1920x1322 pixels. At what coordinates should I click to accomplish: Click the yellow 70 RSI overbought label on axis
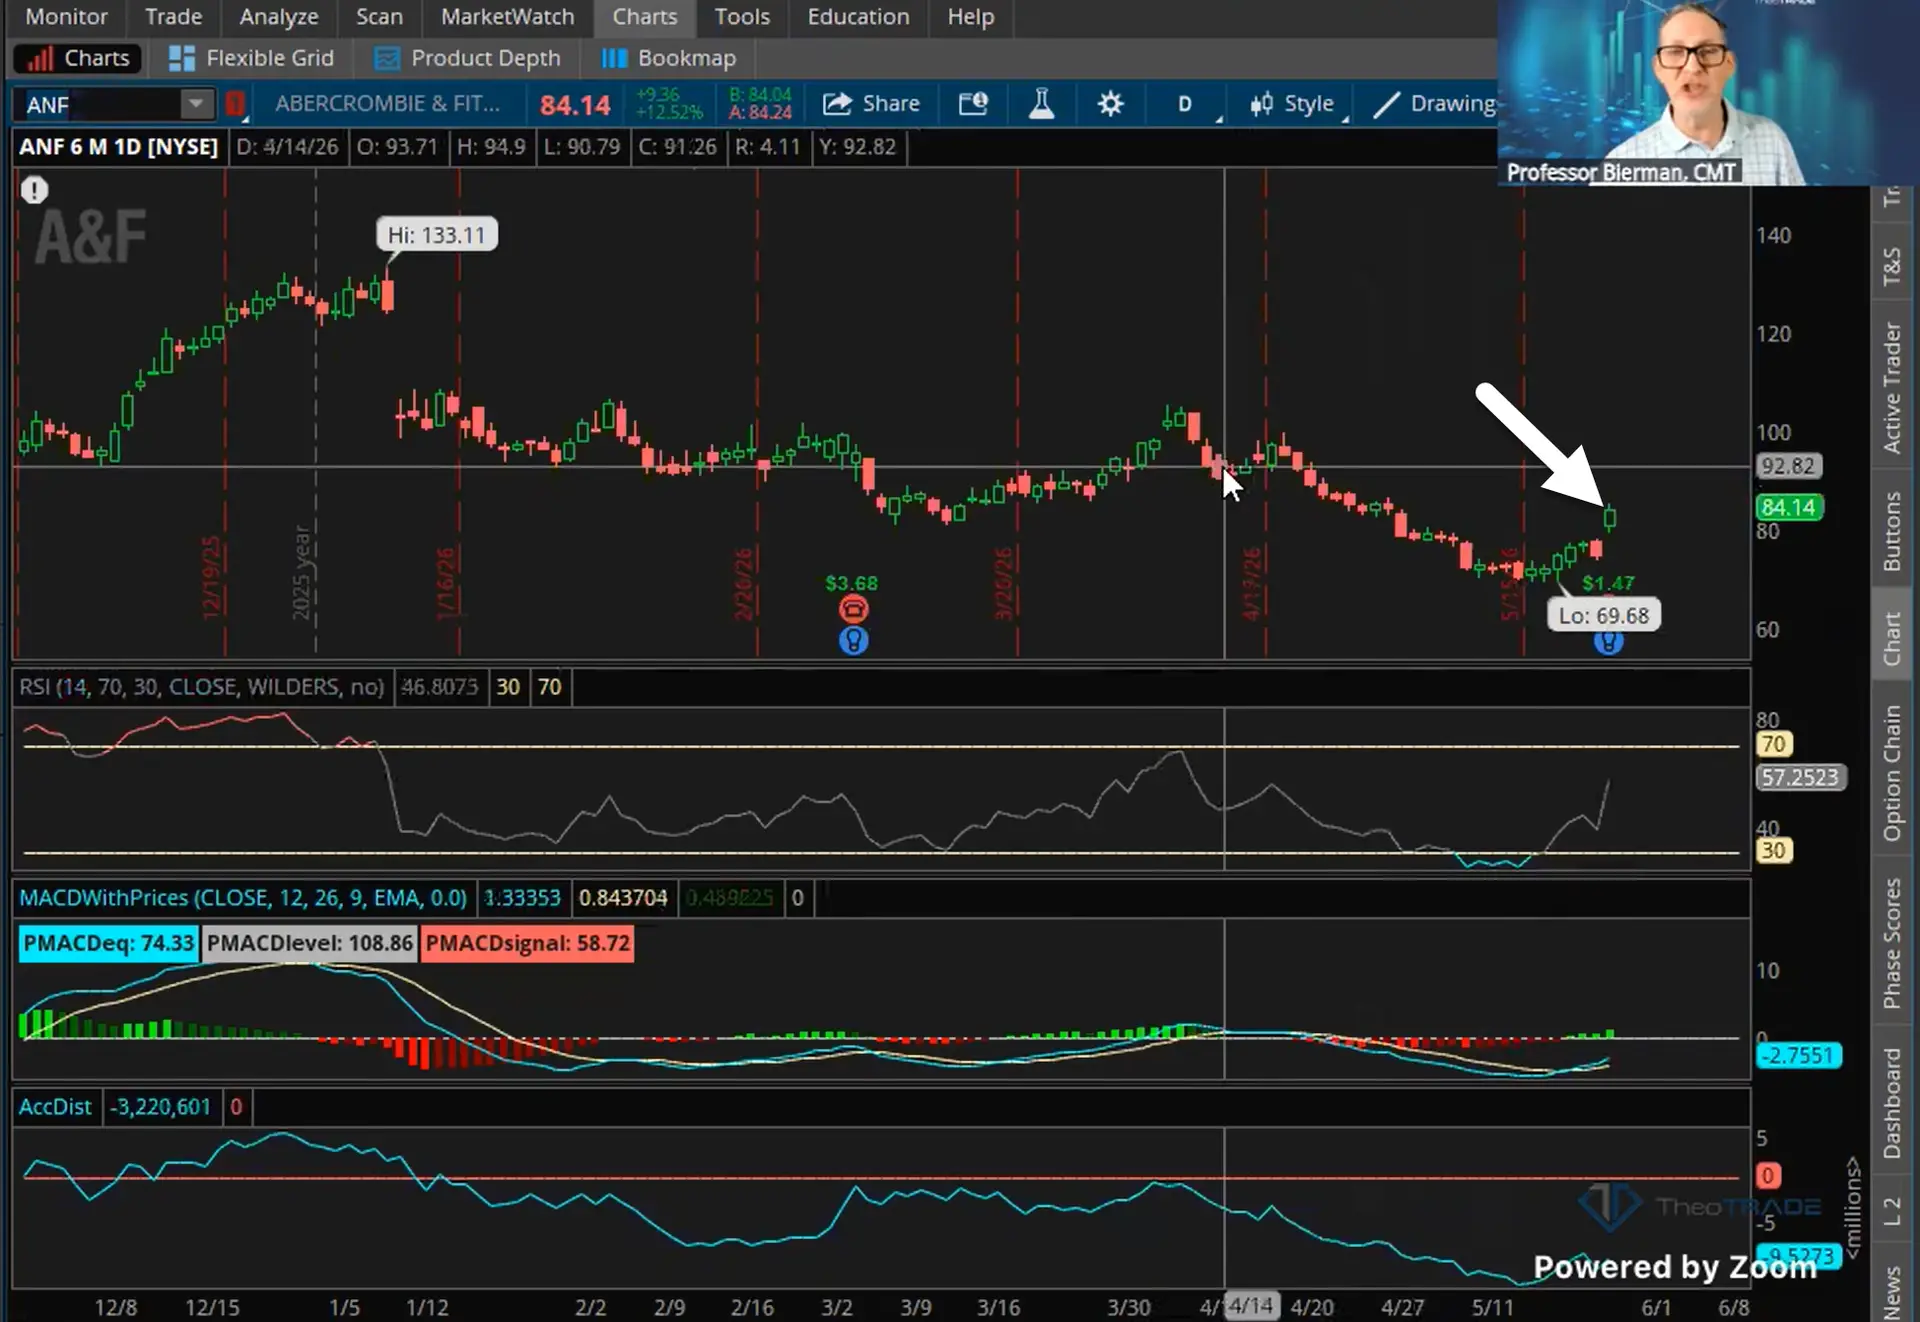click(x=1773, y=744)
